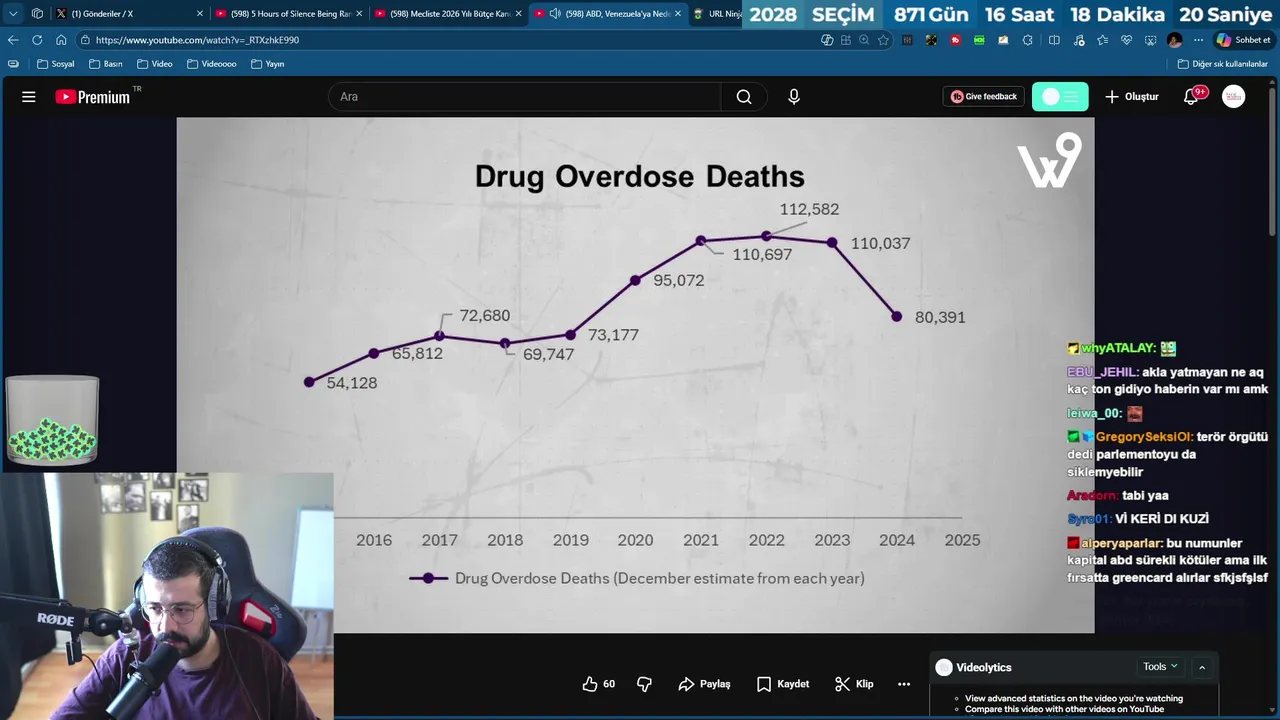Click into the YouTube Ara search field

point(525,97)
